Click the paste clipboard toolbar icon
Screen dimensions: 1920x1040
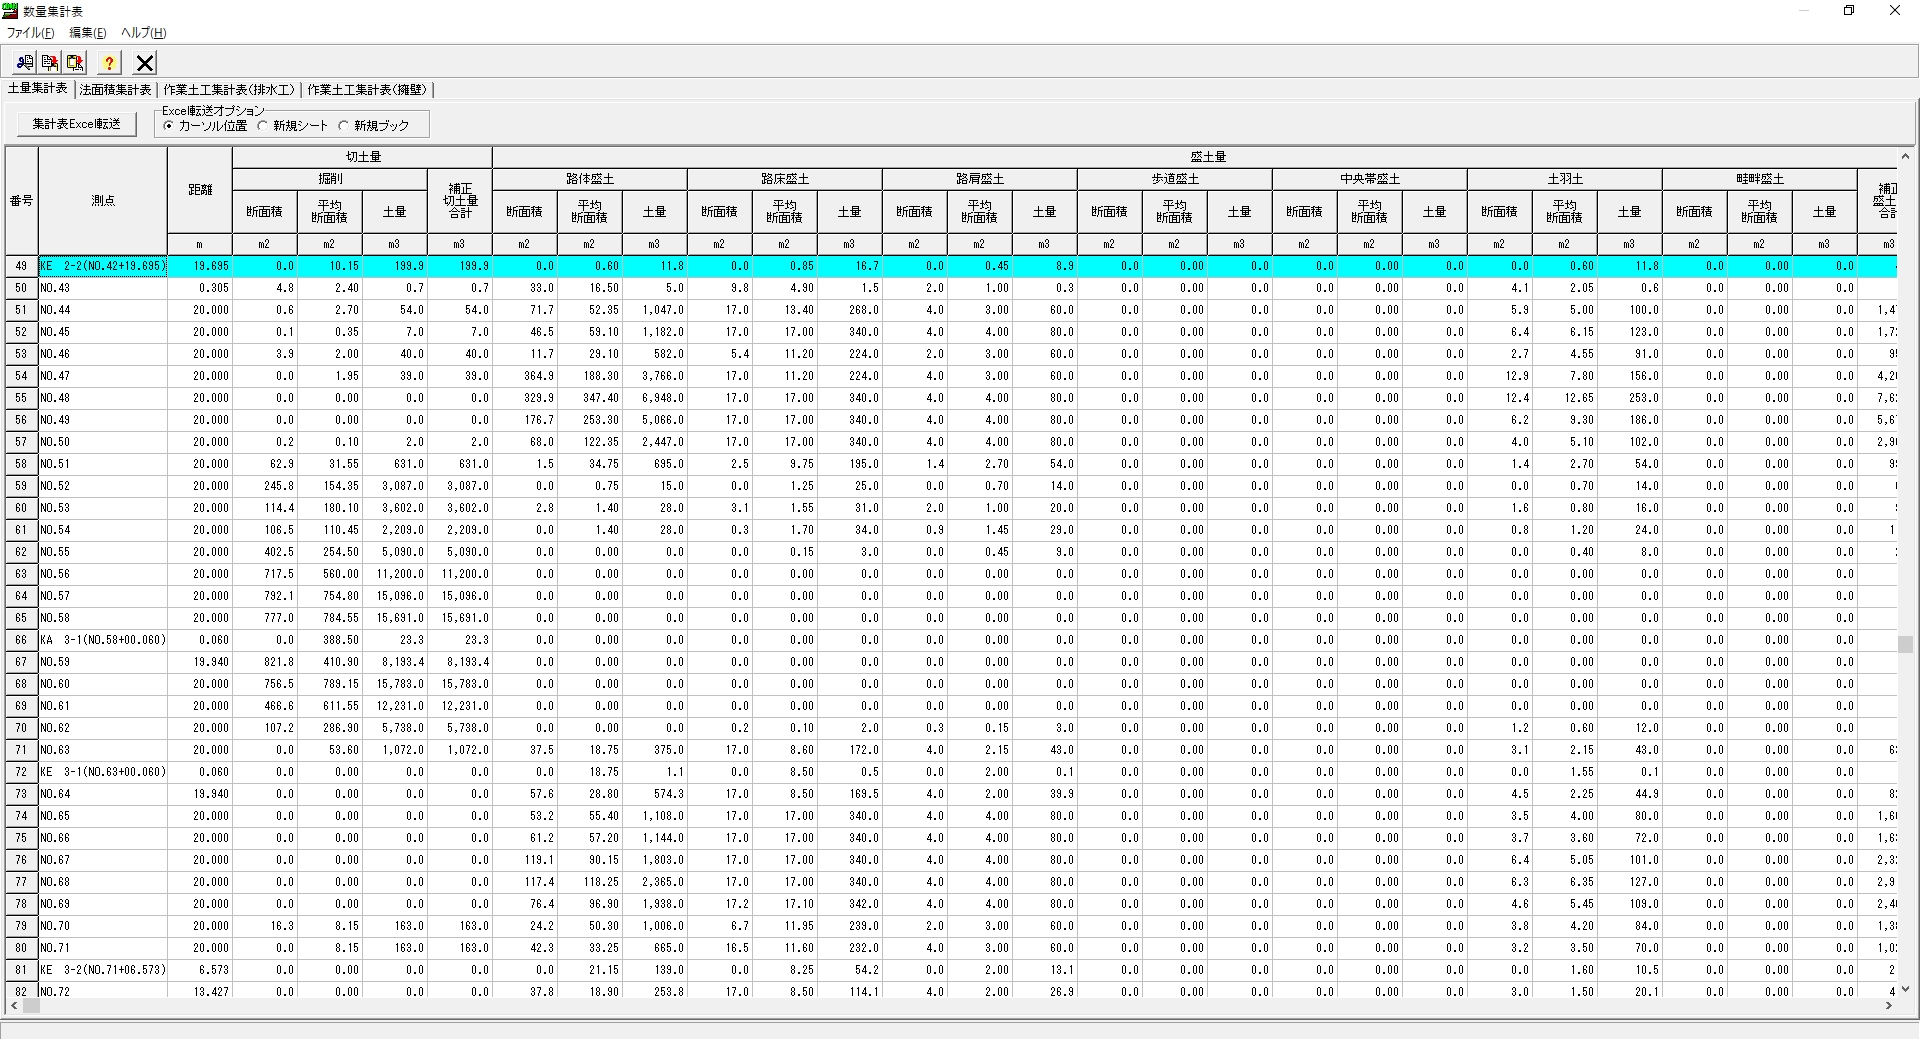tap(75, 63)
